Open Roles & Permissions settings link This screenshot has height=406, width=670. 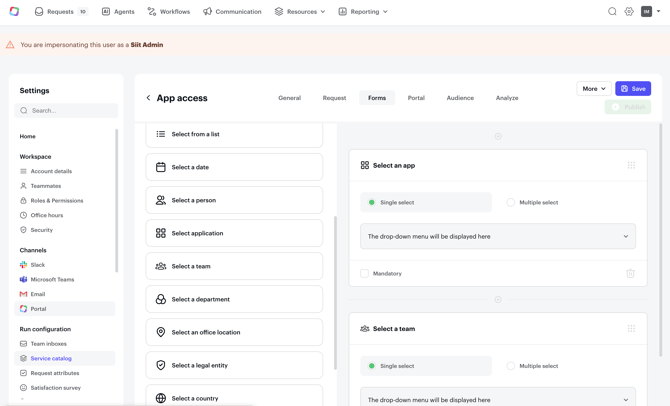click(56, 200)
